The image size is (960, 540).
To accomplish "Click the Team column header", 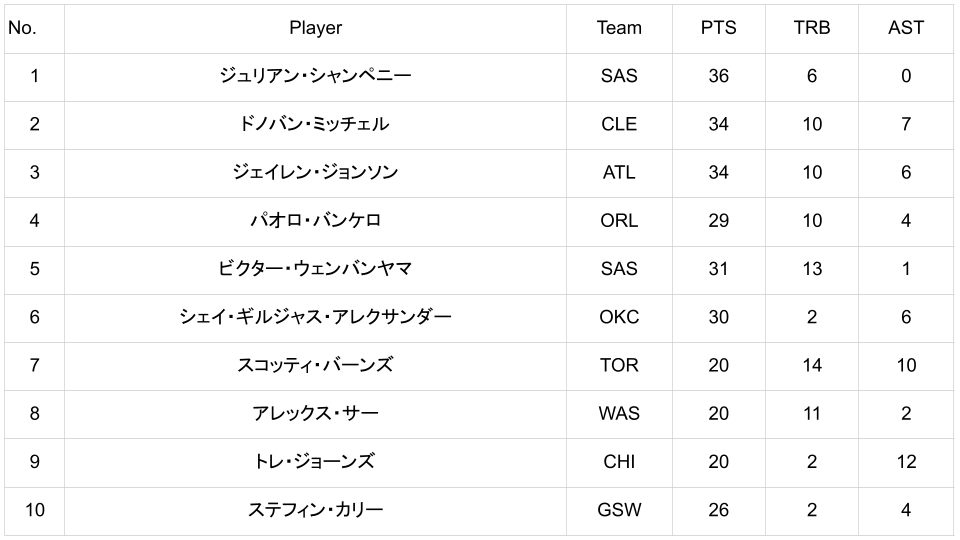I will pos(619,28).
